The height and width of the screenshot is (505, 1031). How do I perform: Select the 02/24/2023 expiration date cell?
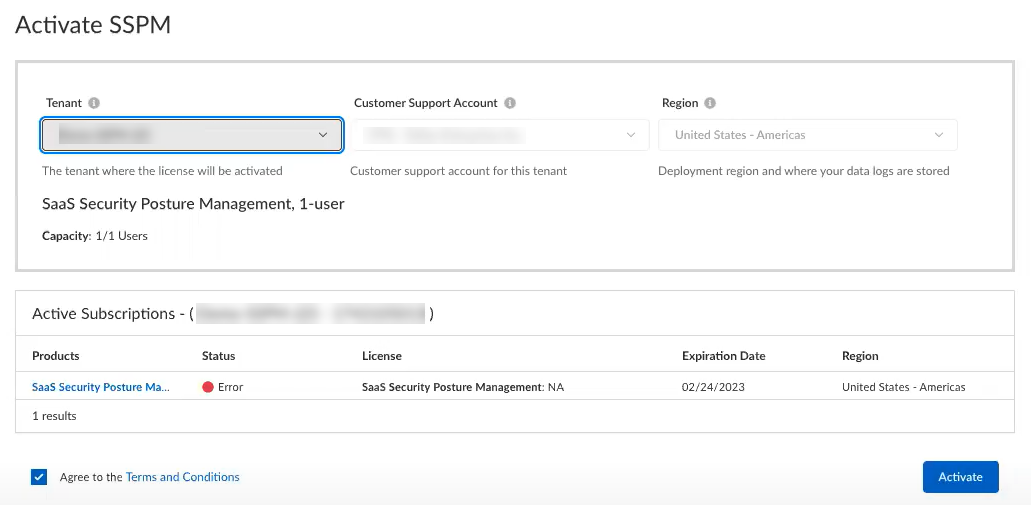(713, 387)
